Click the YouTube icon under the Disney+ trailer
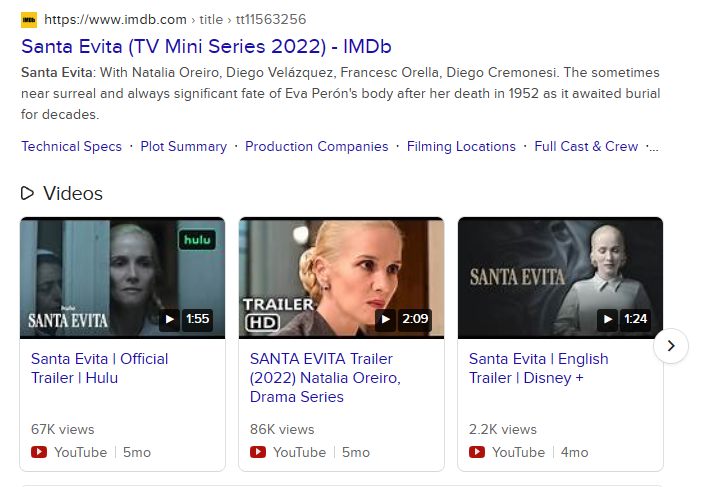The width and height of the screenshot is (706, 487). pos(477,452)
